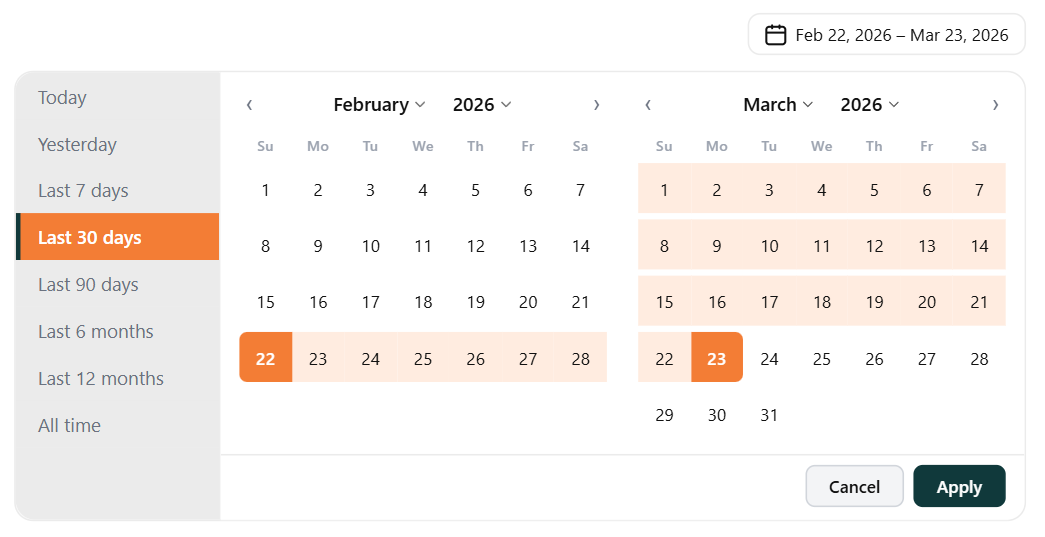Select the Today preset
1045x537 pixels.
pyautogui.click(x=62, y=98)
